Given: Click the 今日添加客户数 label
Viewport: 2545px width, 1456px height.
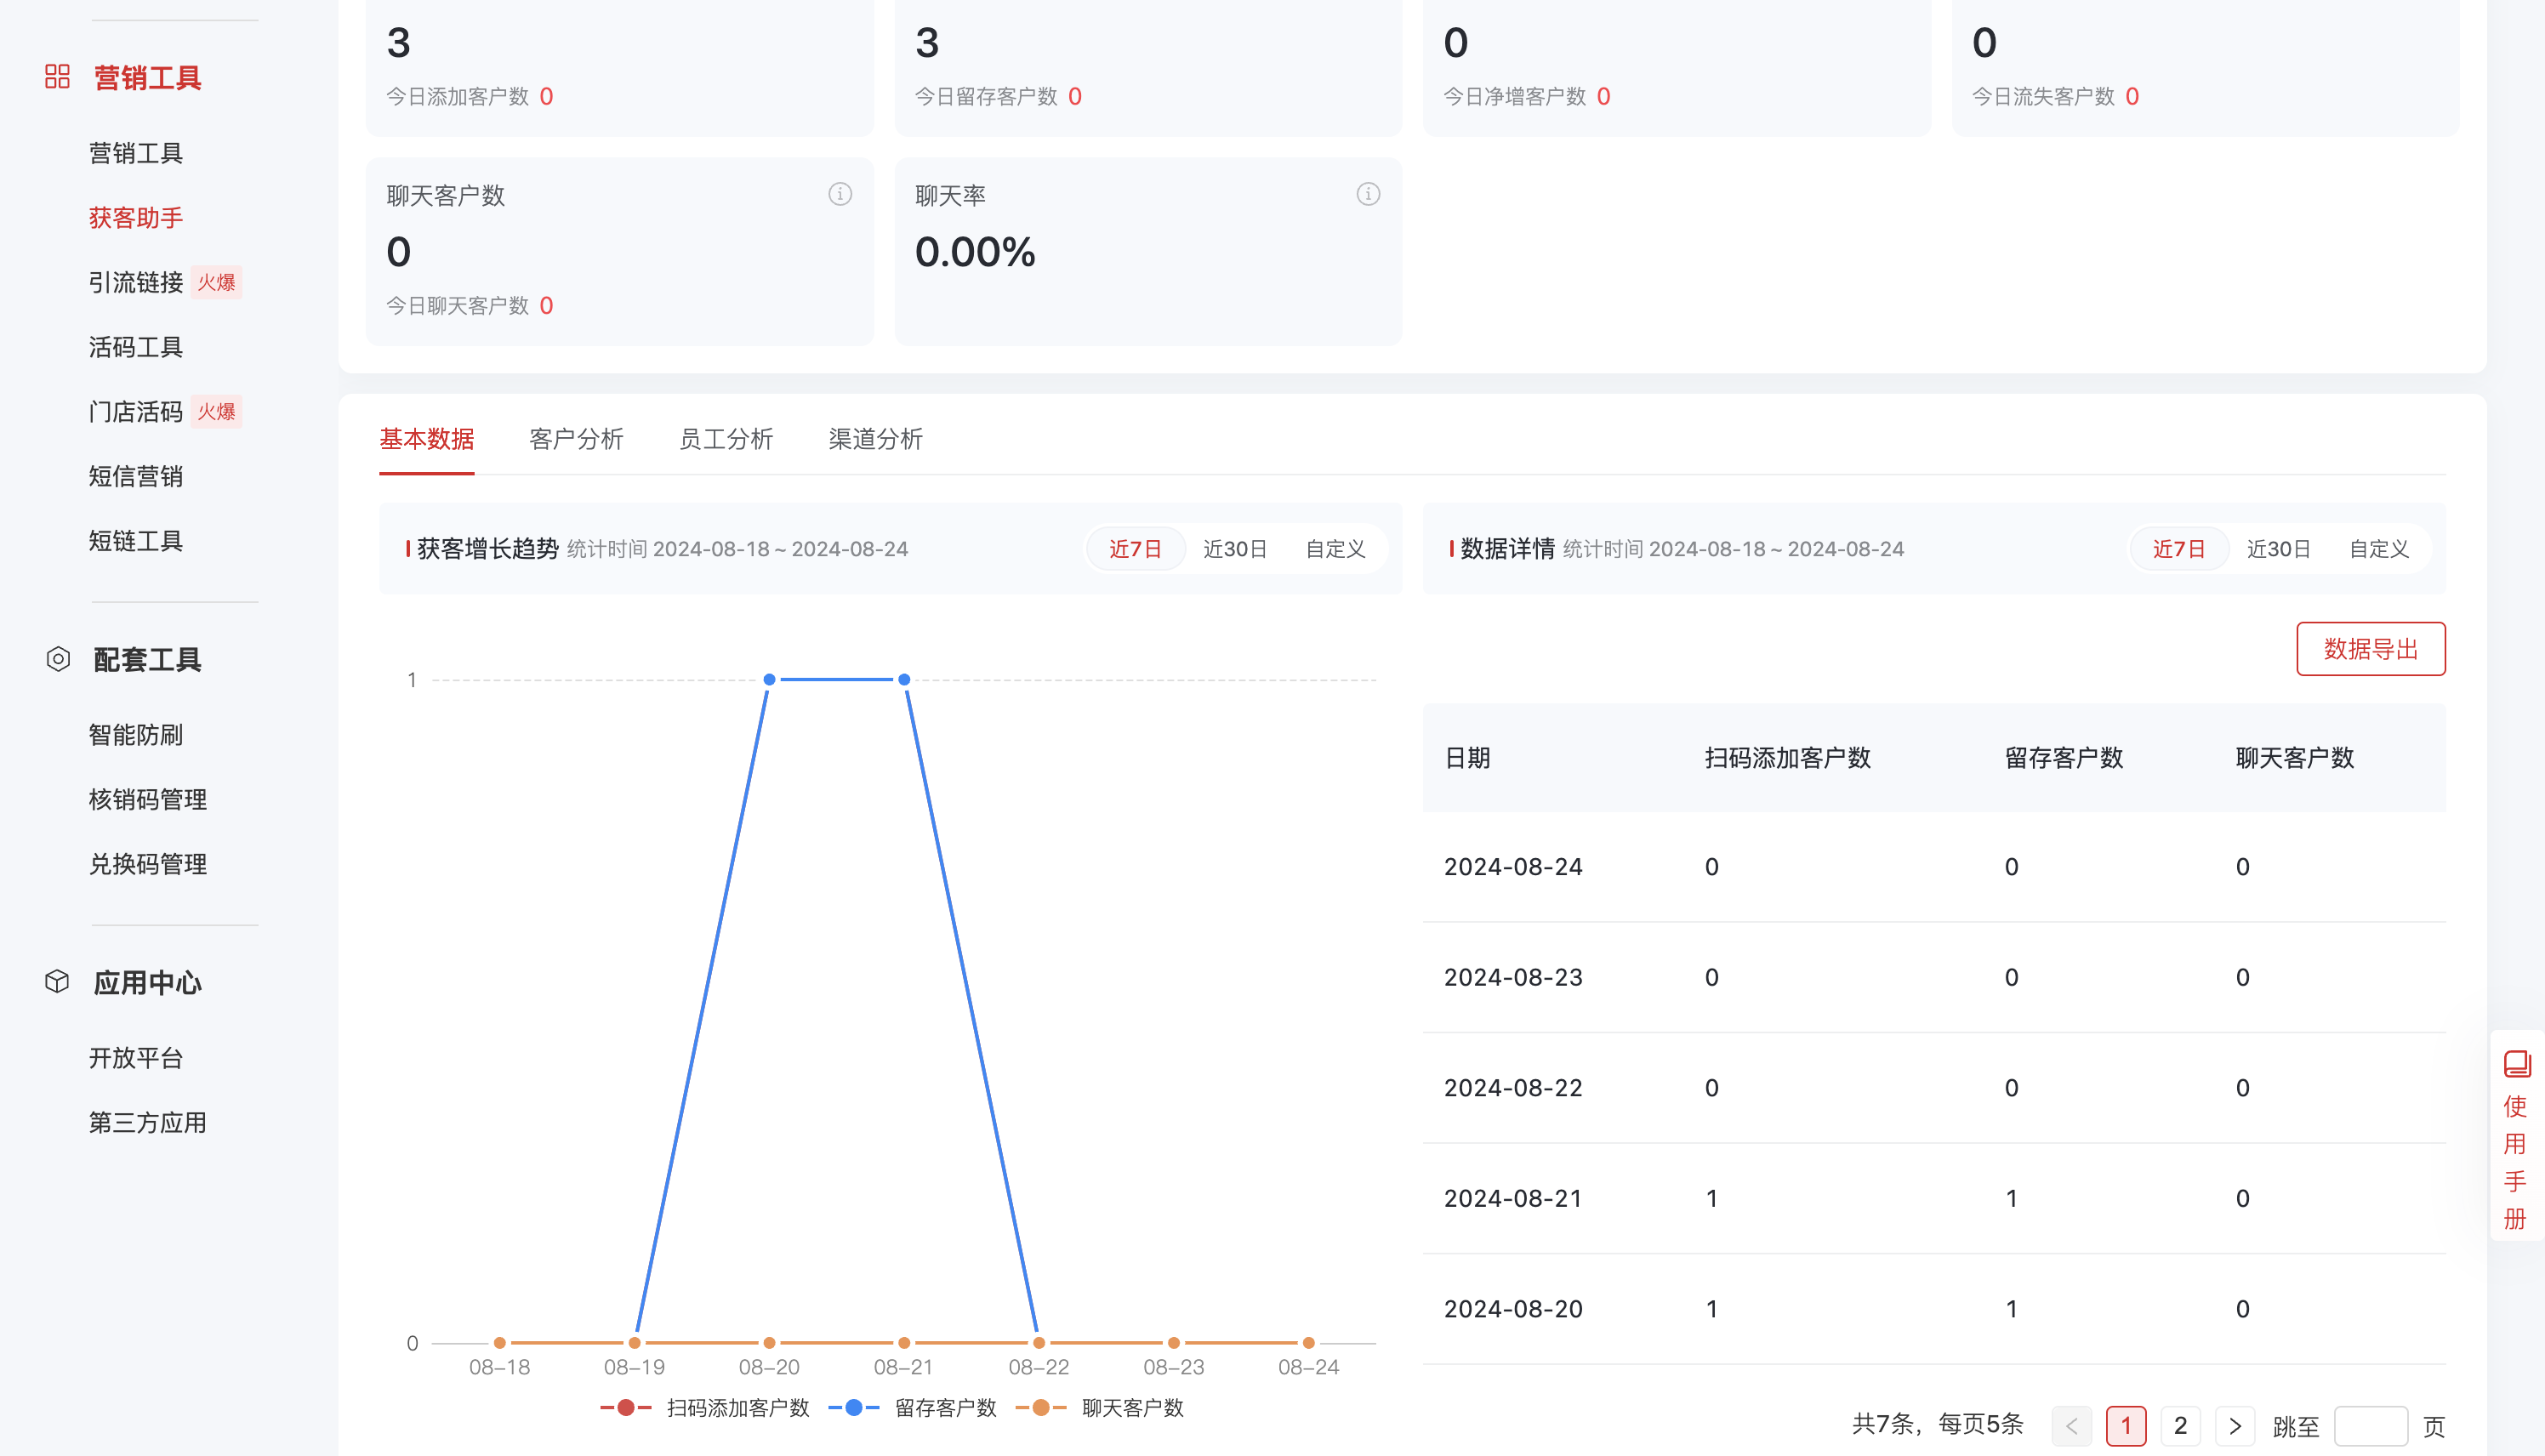Looking at the screenshot, I should [458, 96].
